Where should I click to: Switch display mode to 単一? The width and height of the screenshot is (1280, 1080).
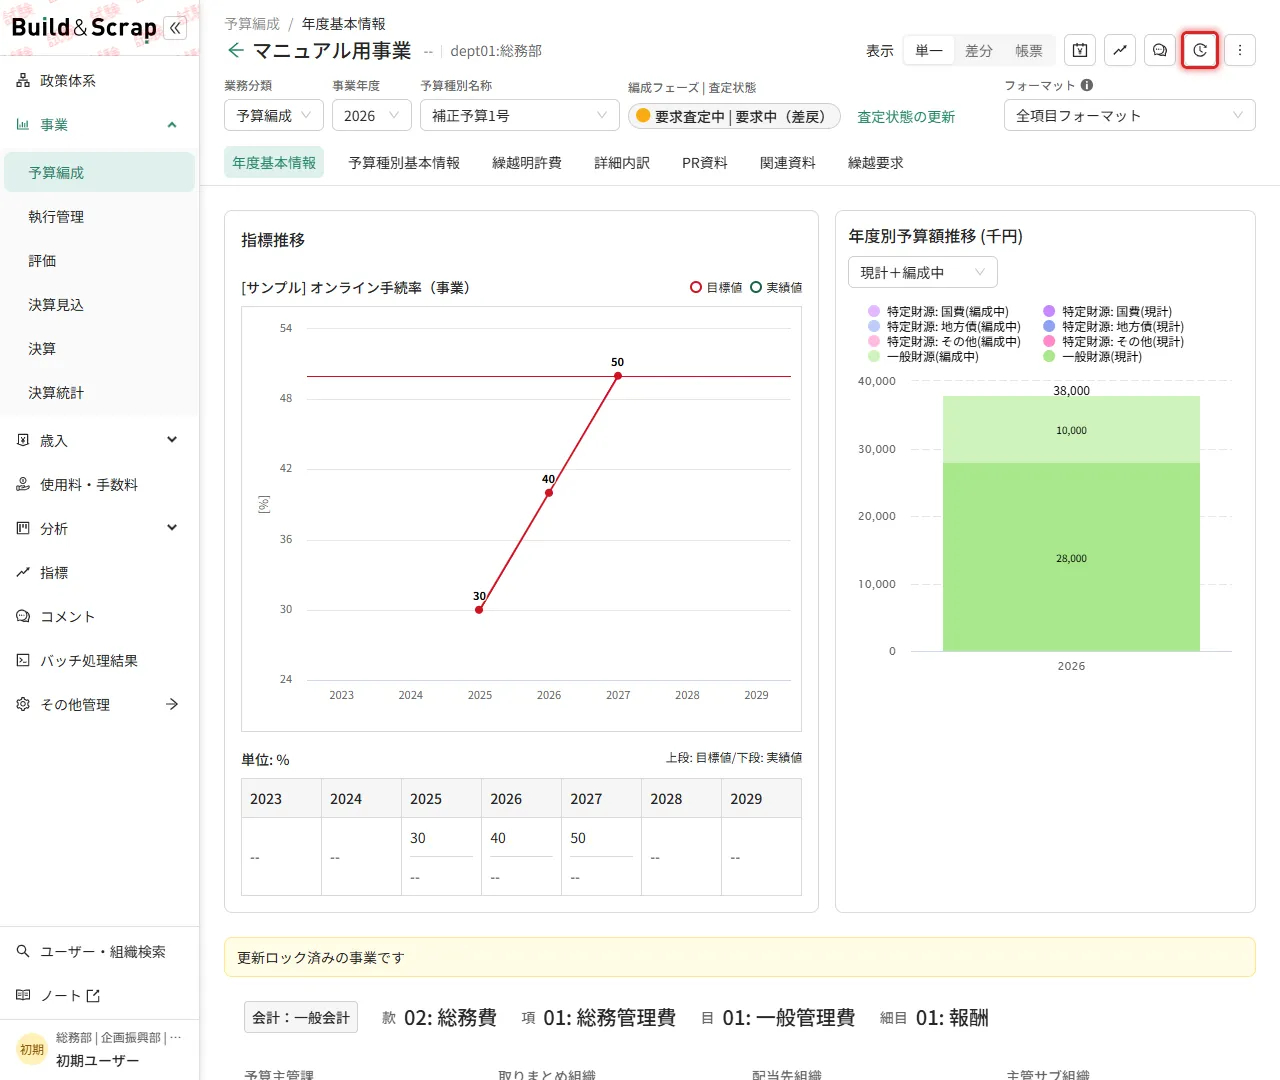coord(929,50)
